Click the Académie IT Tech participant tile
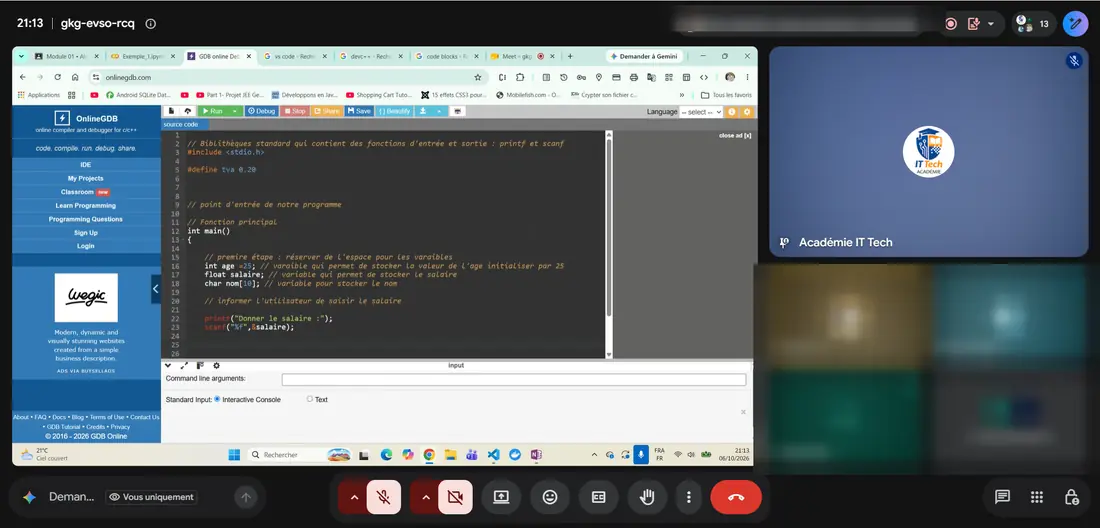Screen dimensions: 1100x528 928,151
